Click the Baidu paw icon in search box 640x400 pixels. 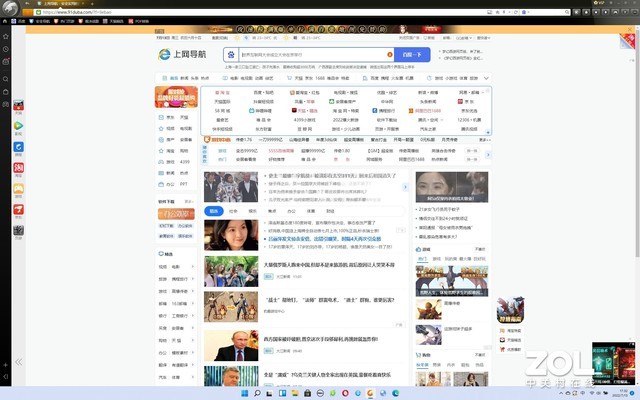click(233, 54)
